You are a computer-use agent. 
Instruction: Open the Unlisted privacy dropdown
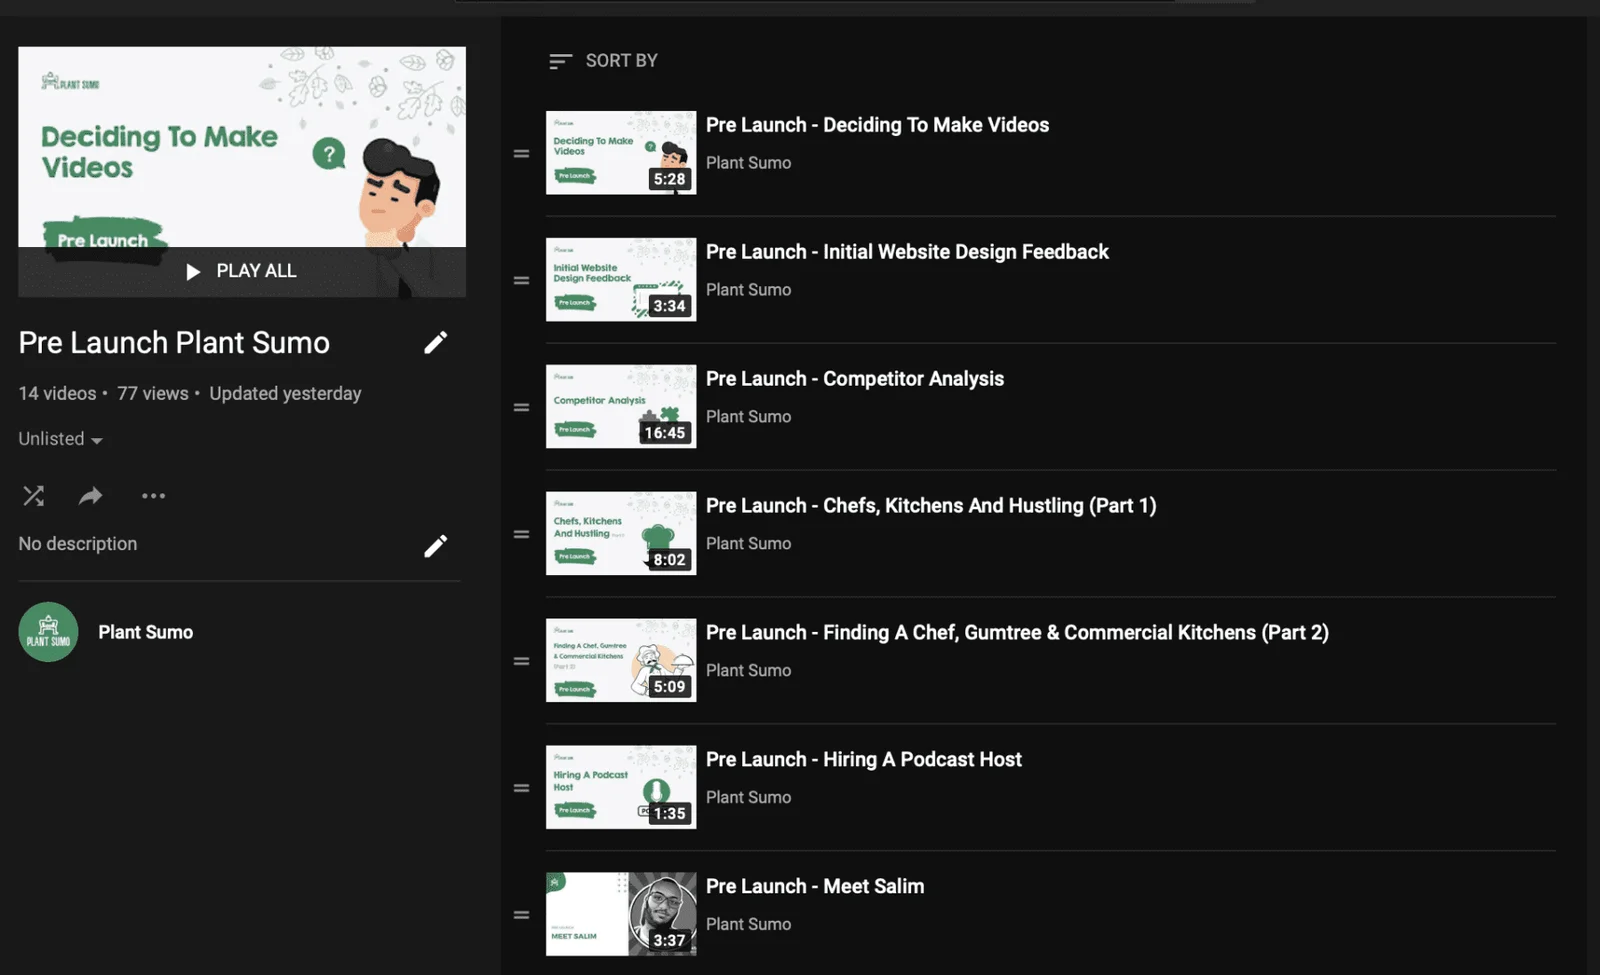coord(60,439)
